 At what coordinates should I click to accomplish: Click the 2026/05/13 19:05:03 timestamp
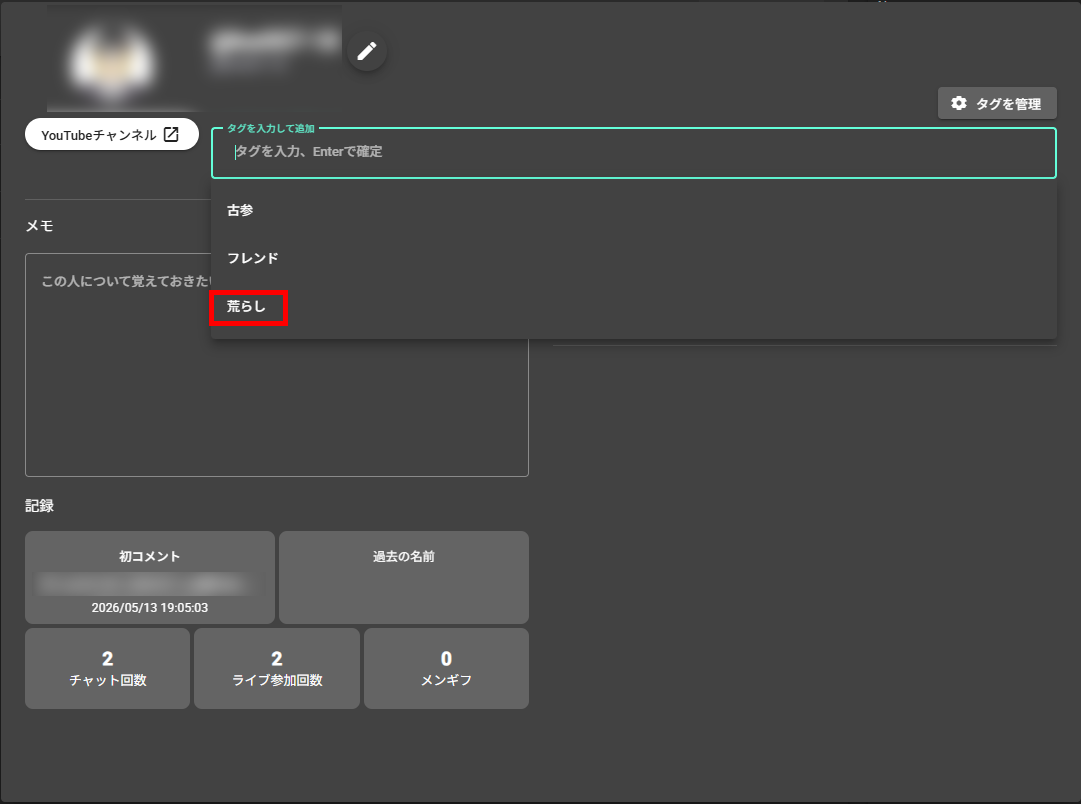pyautogui.click(x=150, y=607)
